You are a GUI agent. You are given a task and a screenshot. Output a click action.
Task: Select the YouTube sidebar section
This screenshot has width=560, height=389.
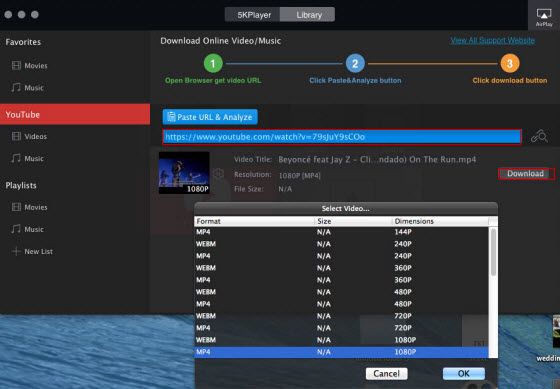pos(75,114)
